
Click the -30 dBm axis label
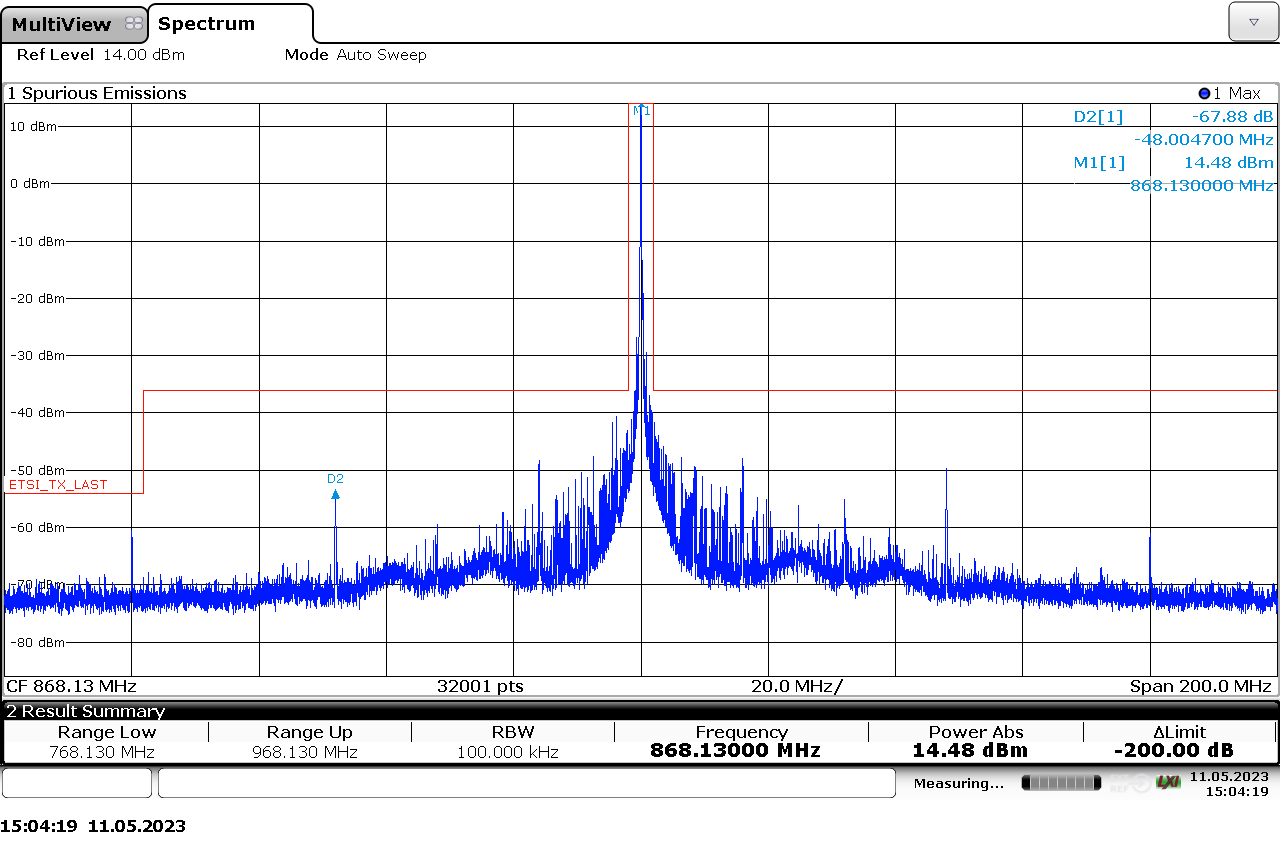coord(37,355)
